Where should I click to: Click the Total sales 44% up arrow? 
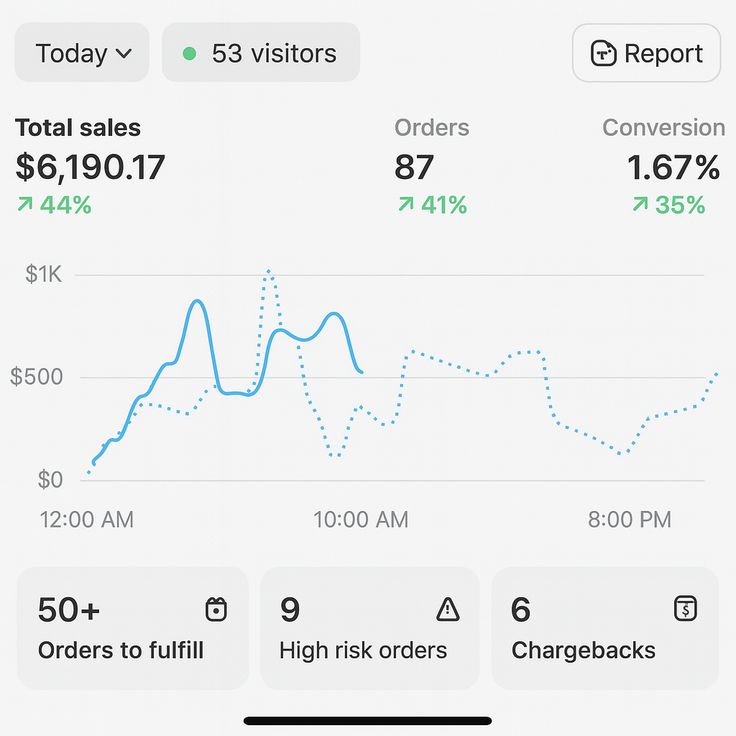(x=25, y=205)
